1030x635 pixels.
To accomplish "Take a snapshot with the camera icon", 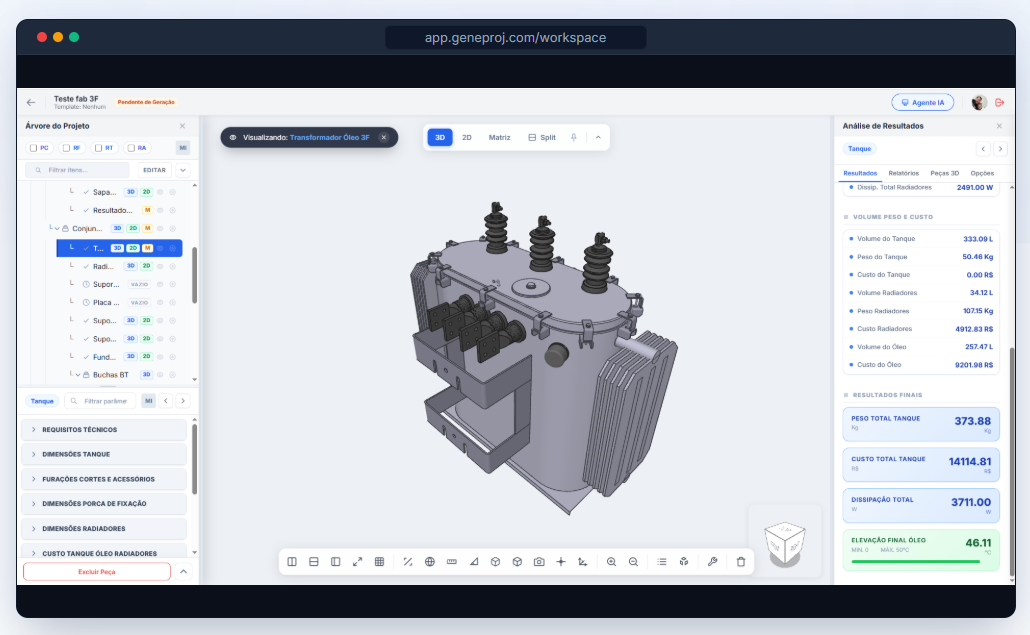I will tap(539, 561).
